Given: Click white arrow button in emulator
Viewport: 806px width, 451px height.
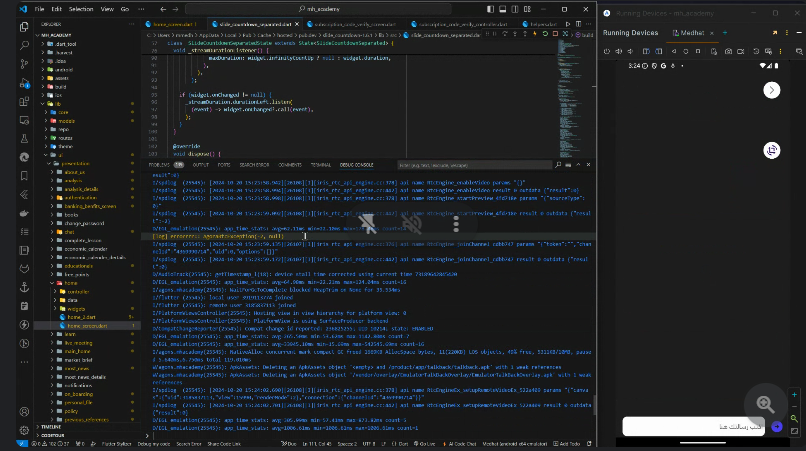Looking at the screenshot, I should coord(772,90).
